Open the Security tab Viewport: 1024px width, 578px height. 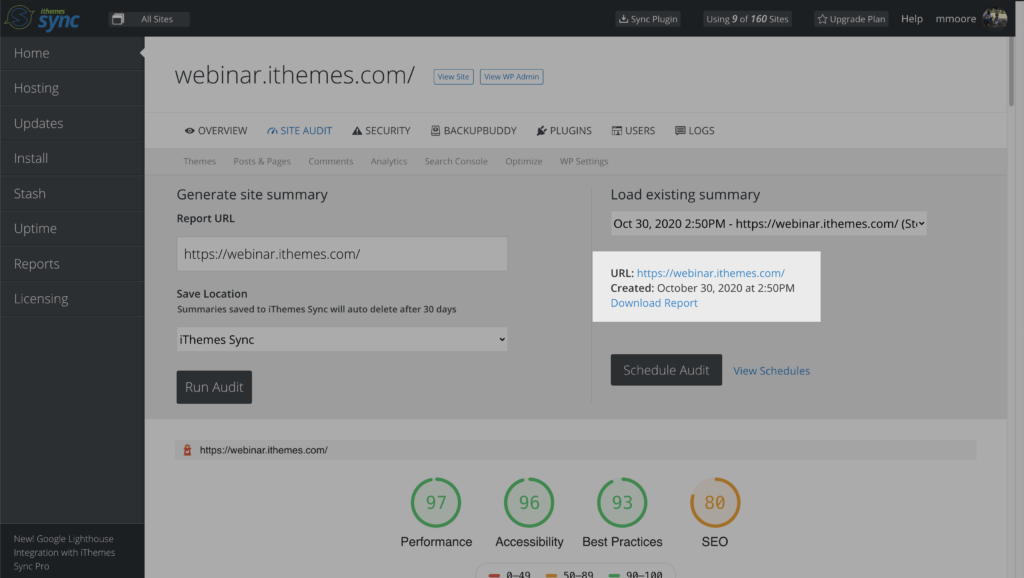pyautogui.click(x=381, y=131)
